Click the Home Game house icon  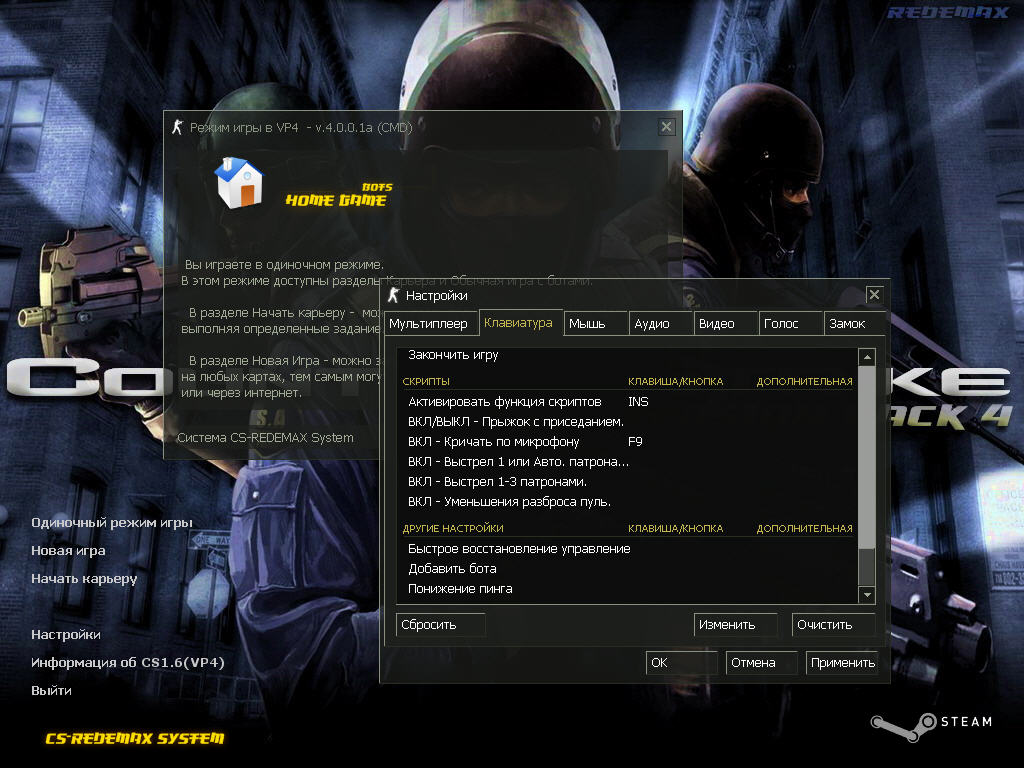coord(239,183)
